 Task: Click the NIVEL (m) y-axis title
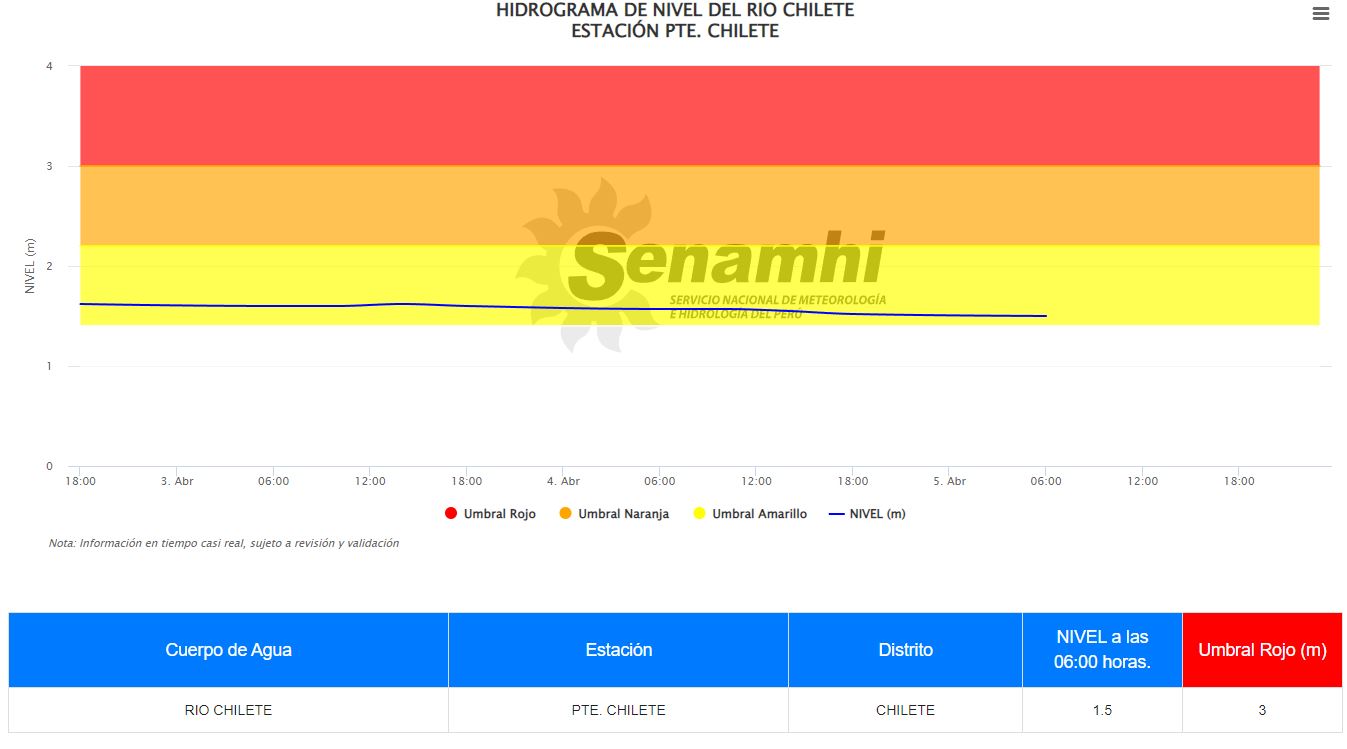30,266
